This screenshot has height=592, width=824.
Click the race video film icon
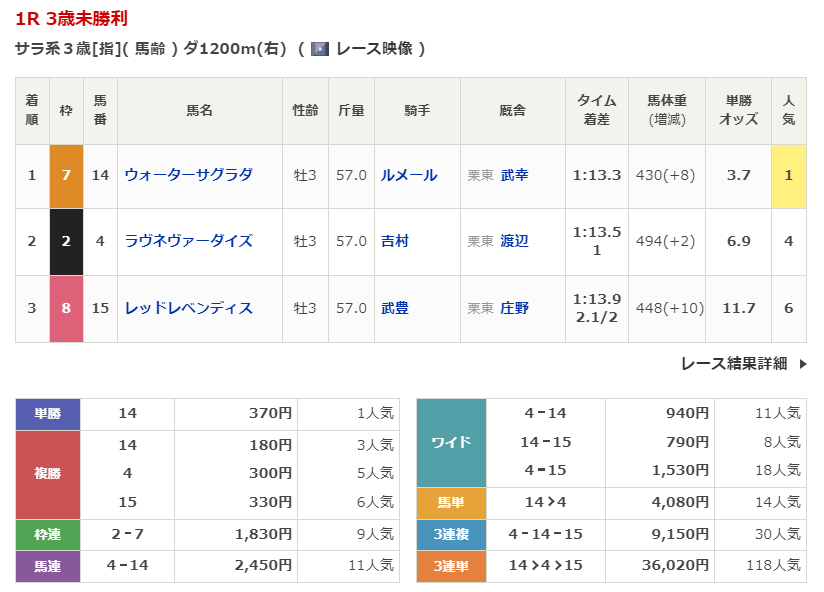coord(320,48)
